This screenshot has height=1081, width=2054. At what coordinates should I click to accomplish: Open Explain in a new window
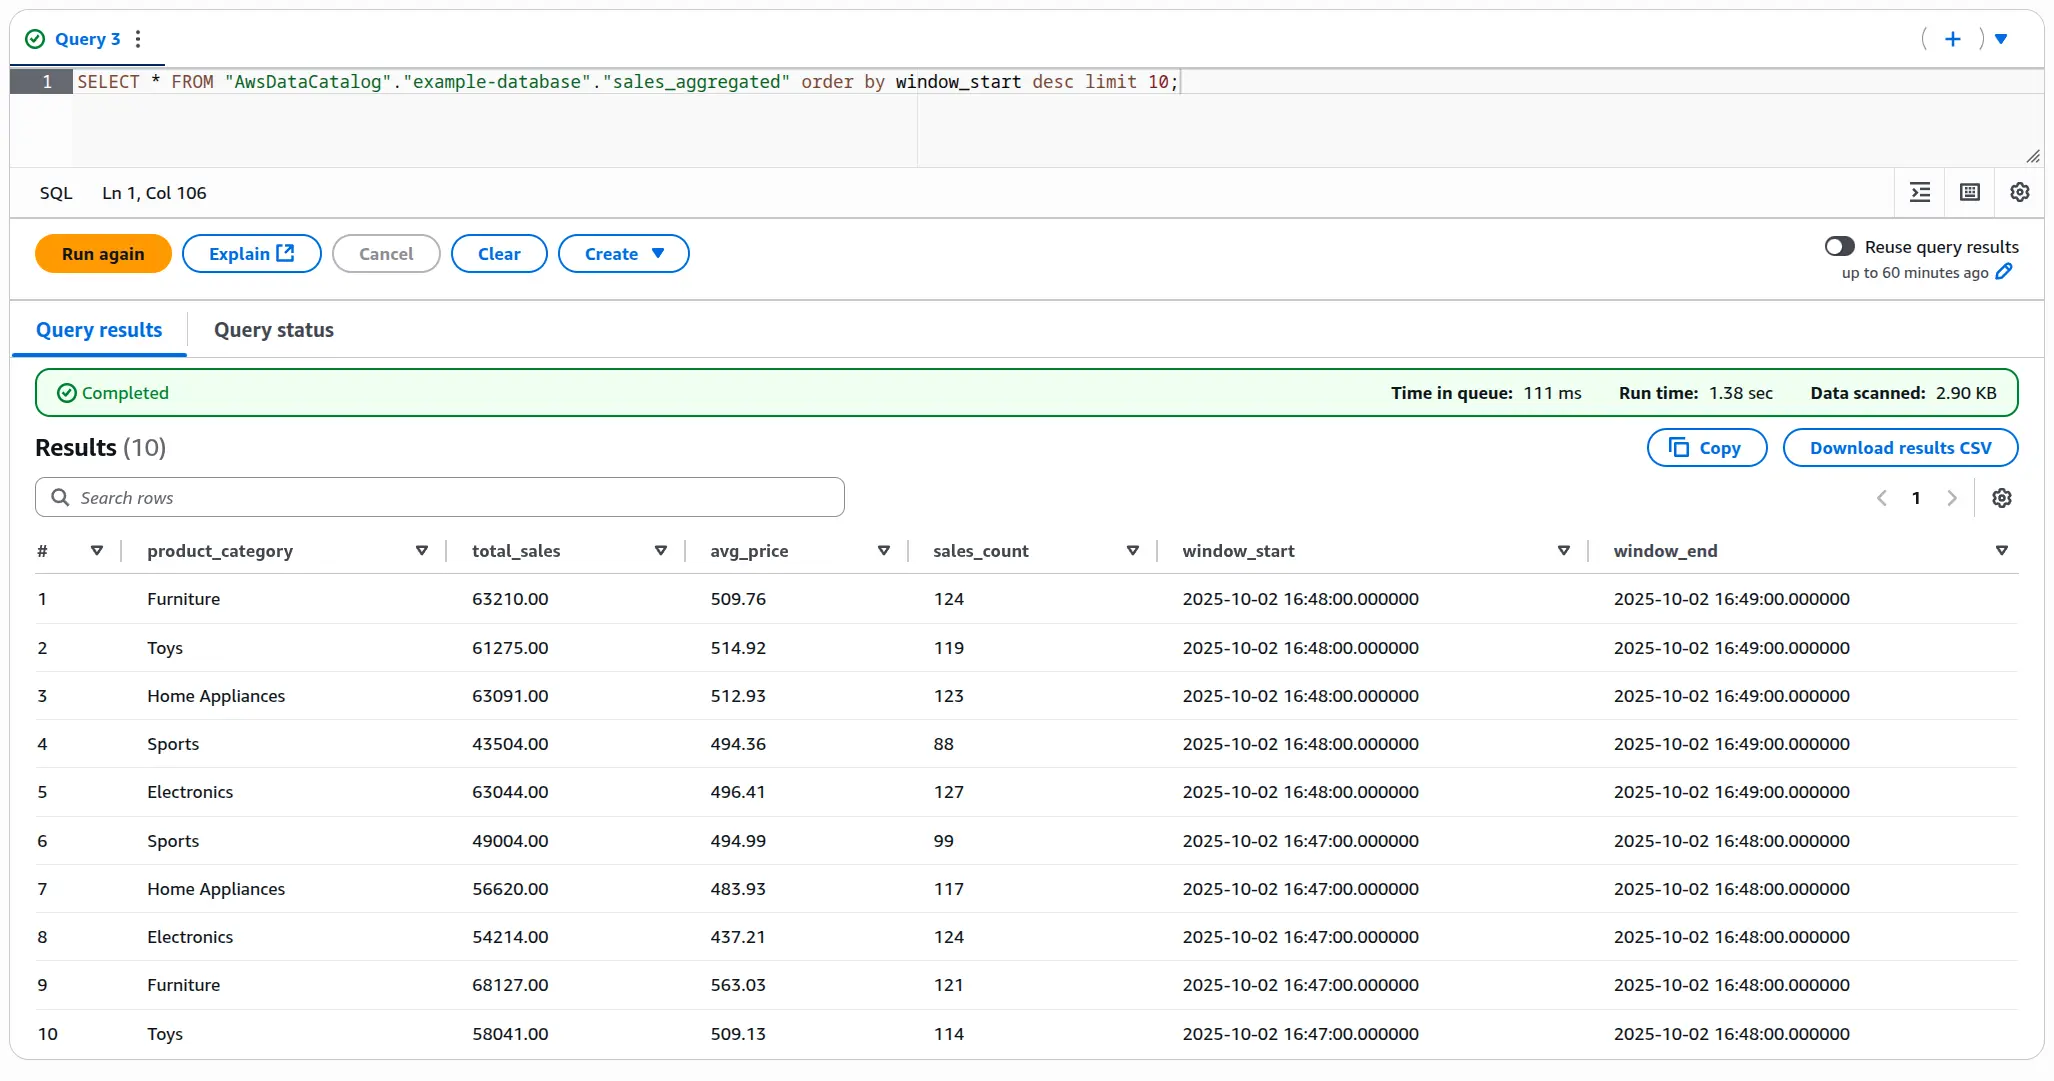pos(251,254)
